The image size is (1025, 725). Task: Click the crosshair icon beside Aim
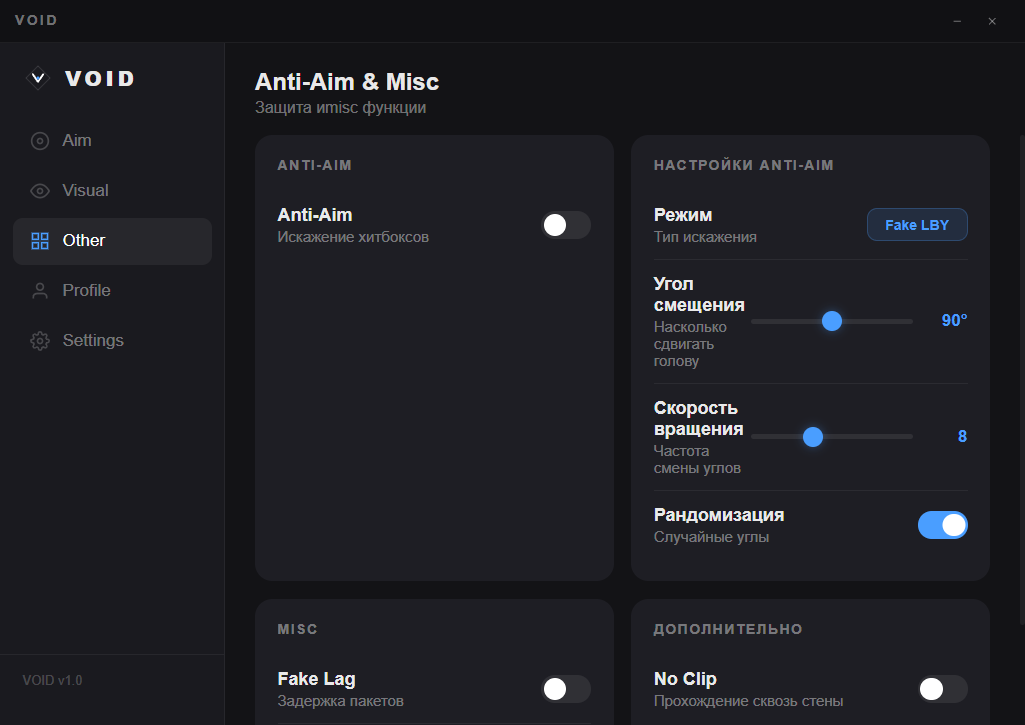pos(40,141)
